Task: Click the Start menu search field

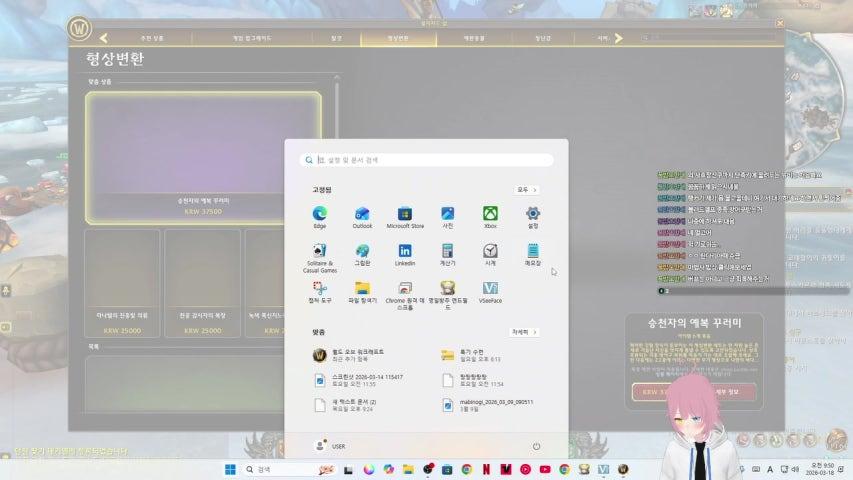Action: coord(430,160)
